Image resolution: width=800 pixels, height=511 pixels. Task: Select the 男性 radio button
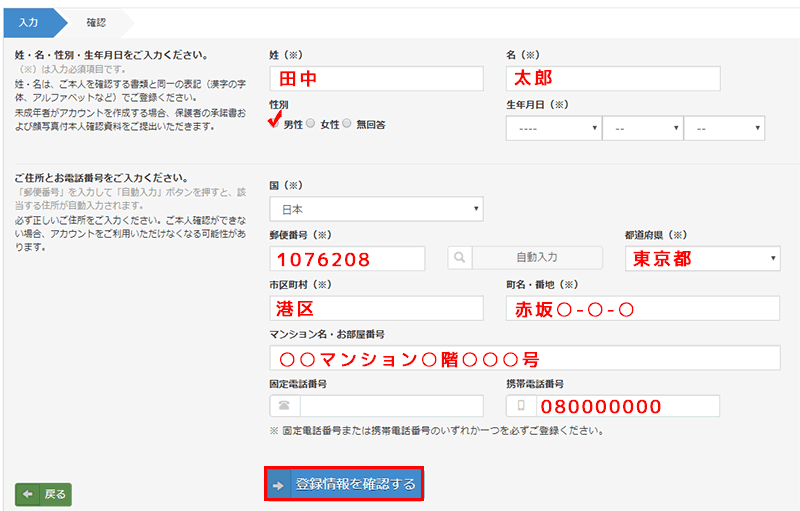(274, 123)
